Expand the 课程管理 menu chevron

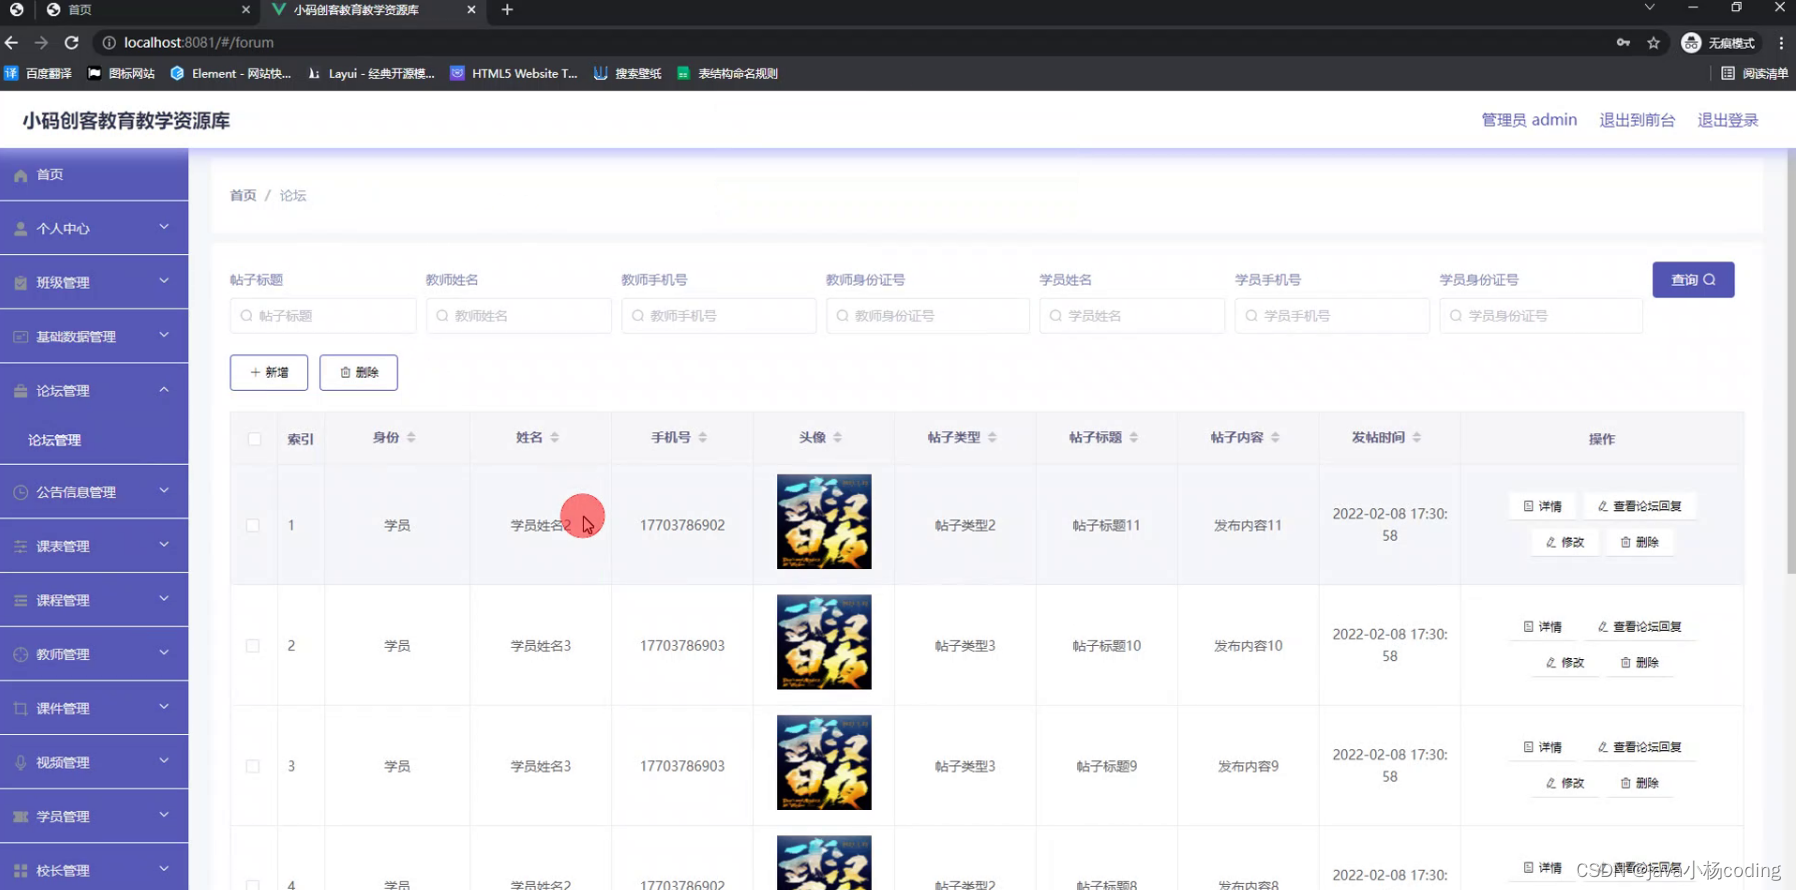click(164, 598)
